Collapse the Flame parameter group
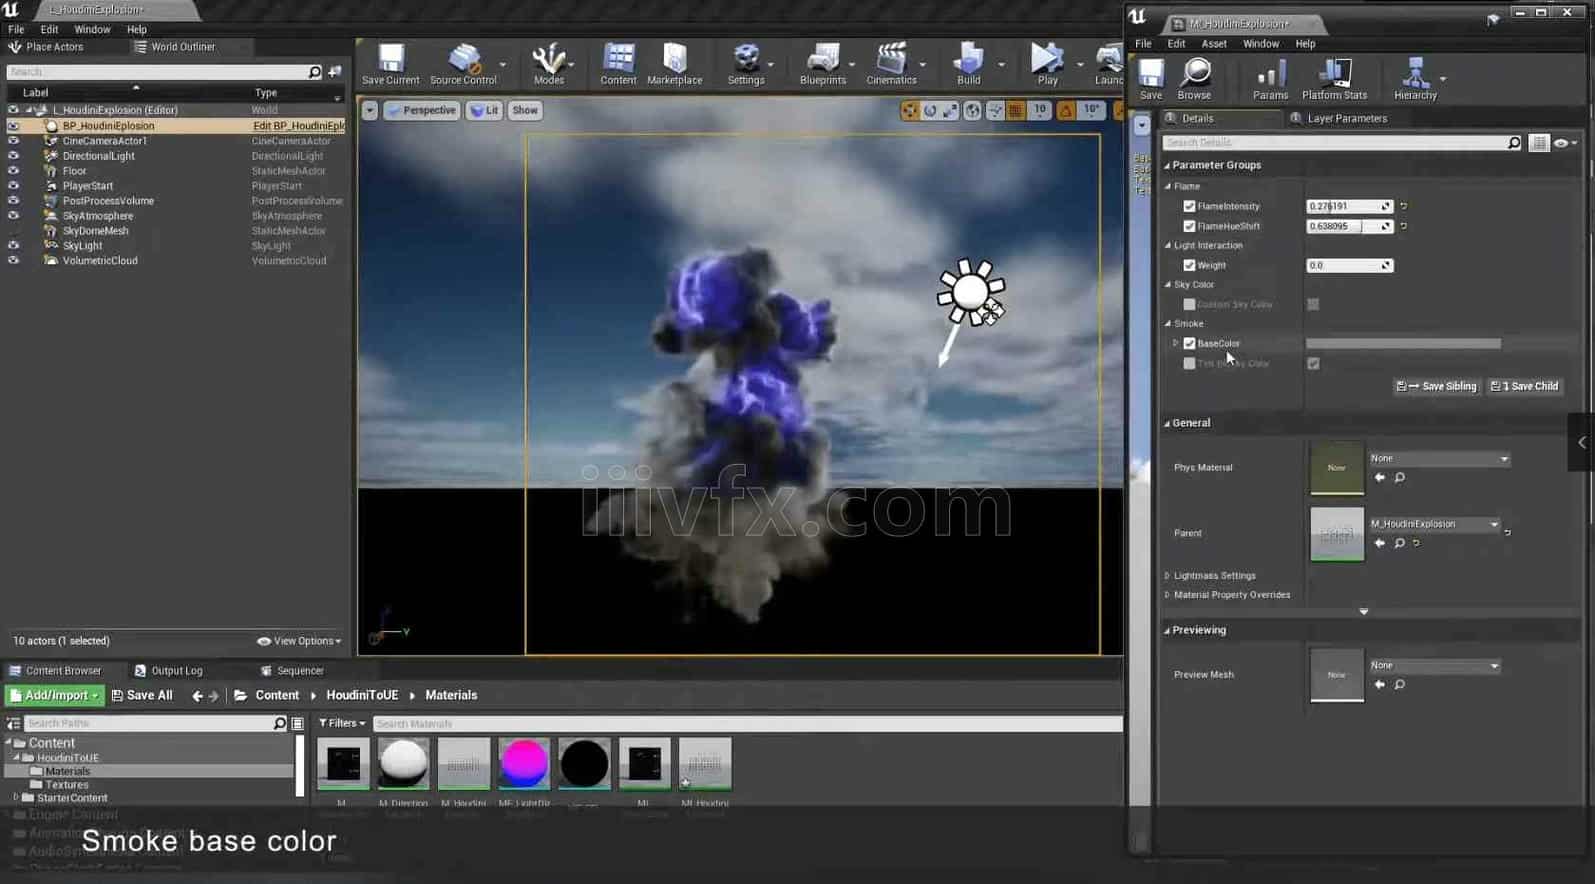This screenshot has width=1595, height=884. coord(1168,187)
